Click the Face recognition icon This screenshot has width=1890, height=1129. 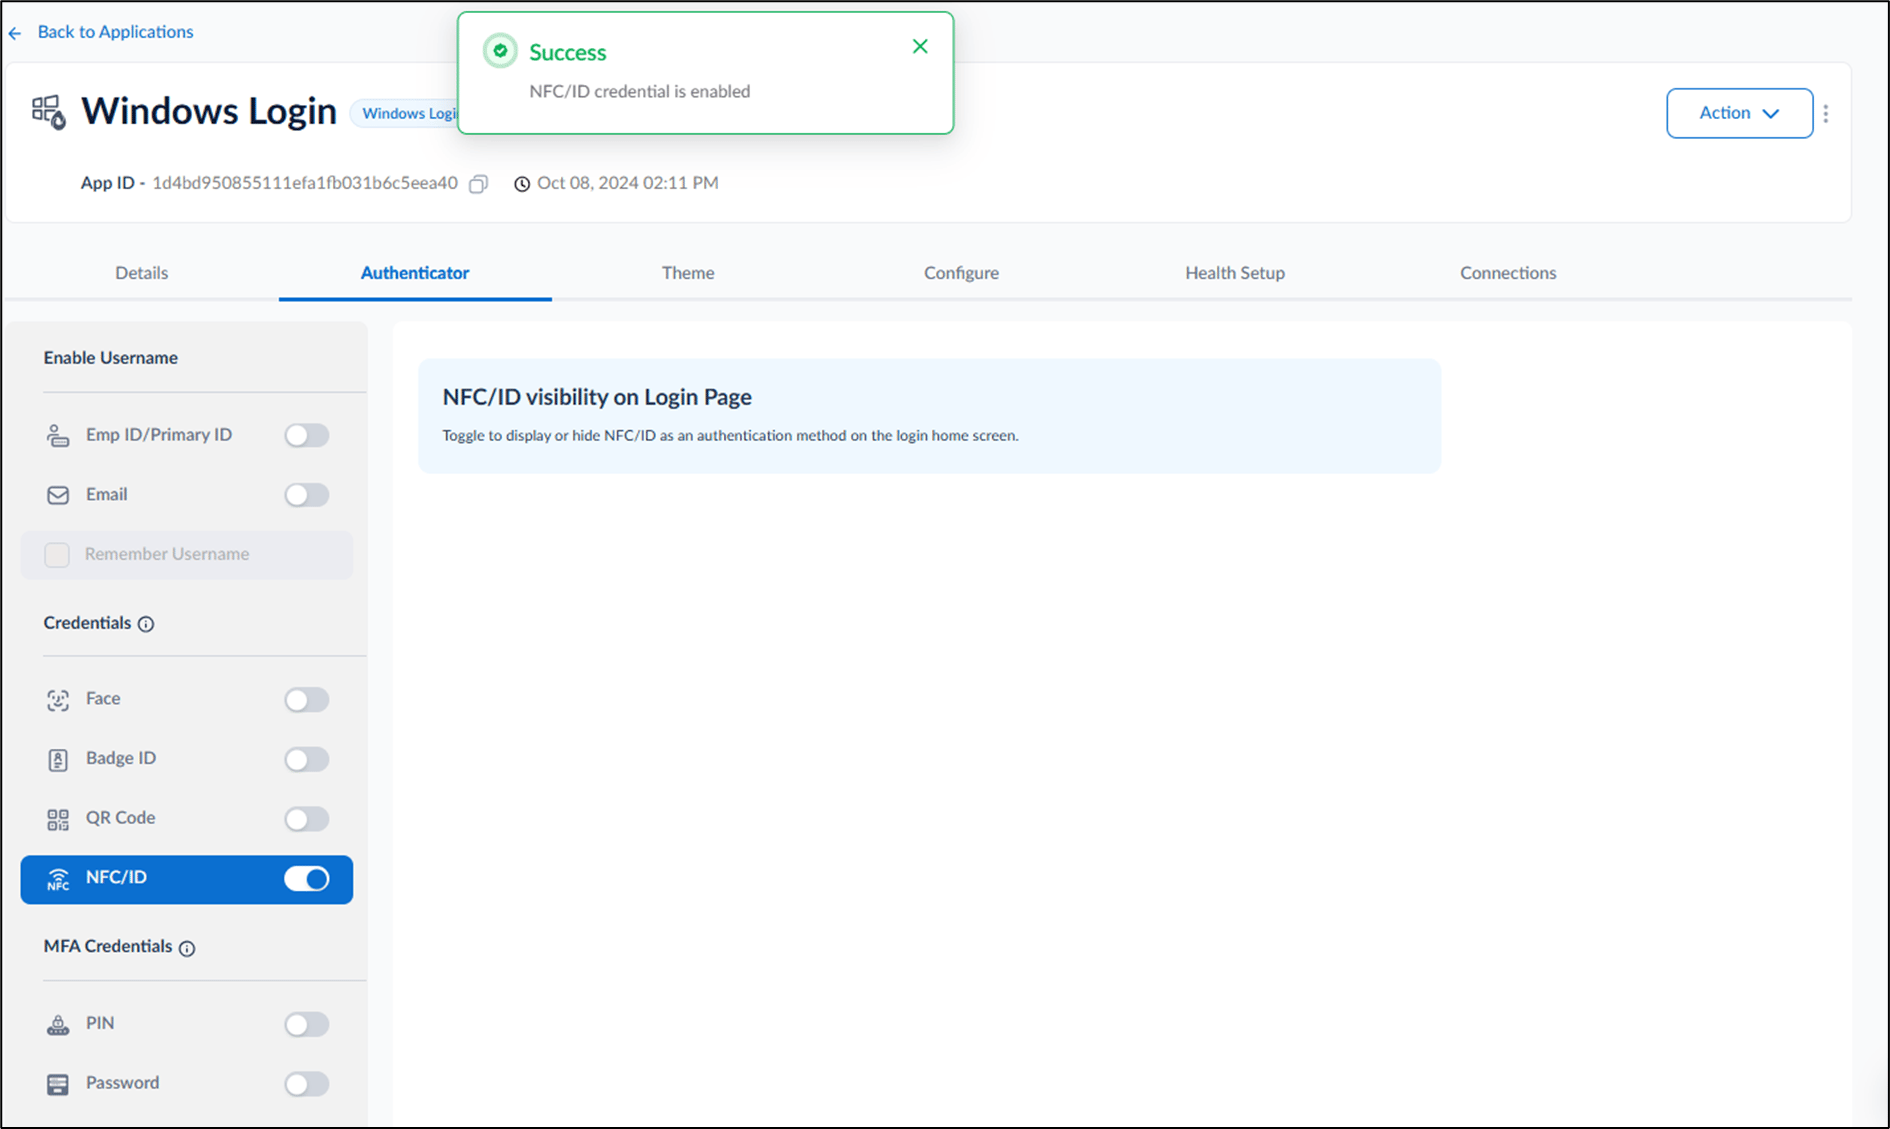pyautogui.click(x=58, y=699)
